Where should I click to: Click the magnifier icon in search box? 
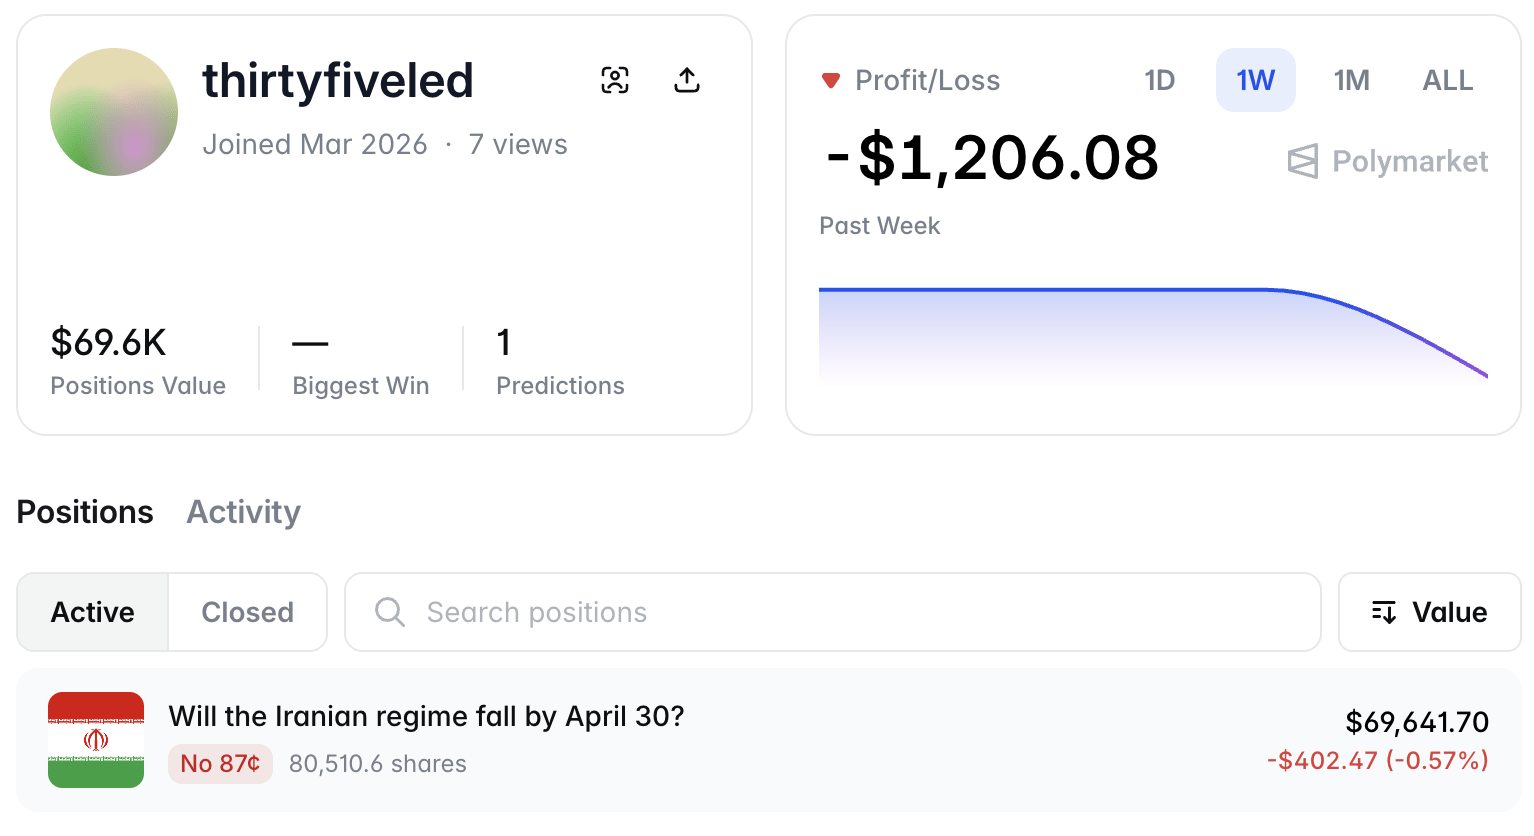pos(390,612)
